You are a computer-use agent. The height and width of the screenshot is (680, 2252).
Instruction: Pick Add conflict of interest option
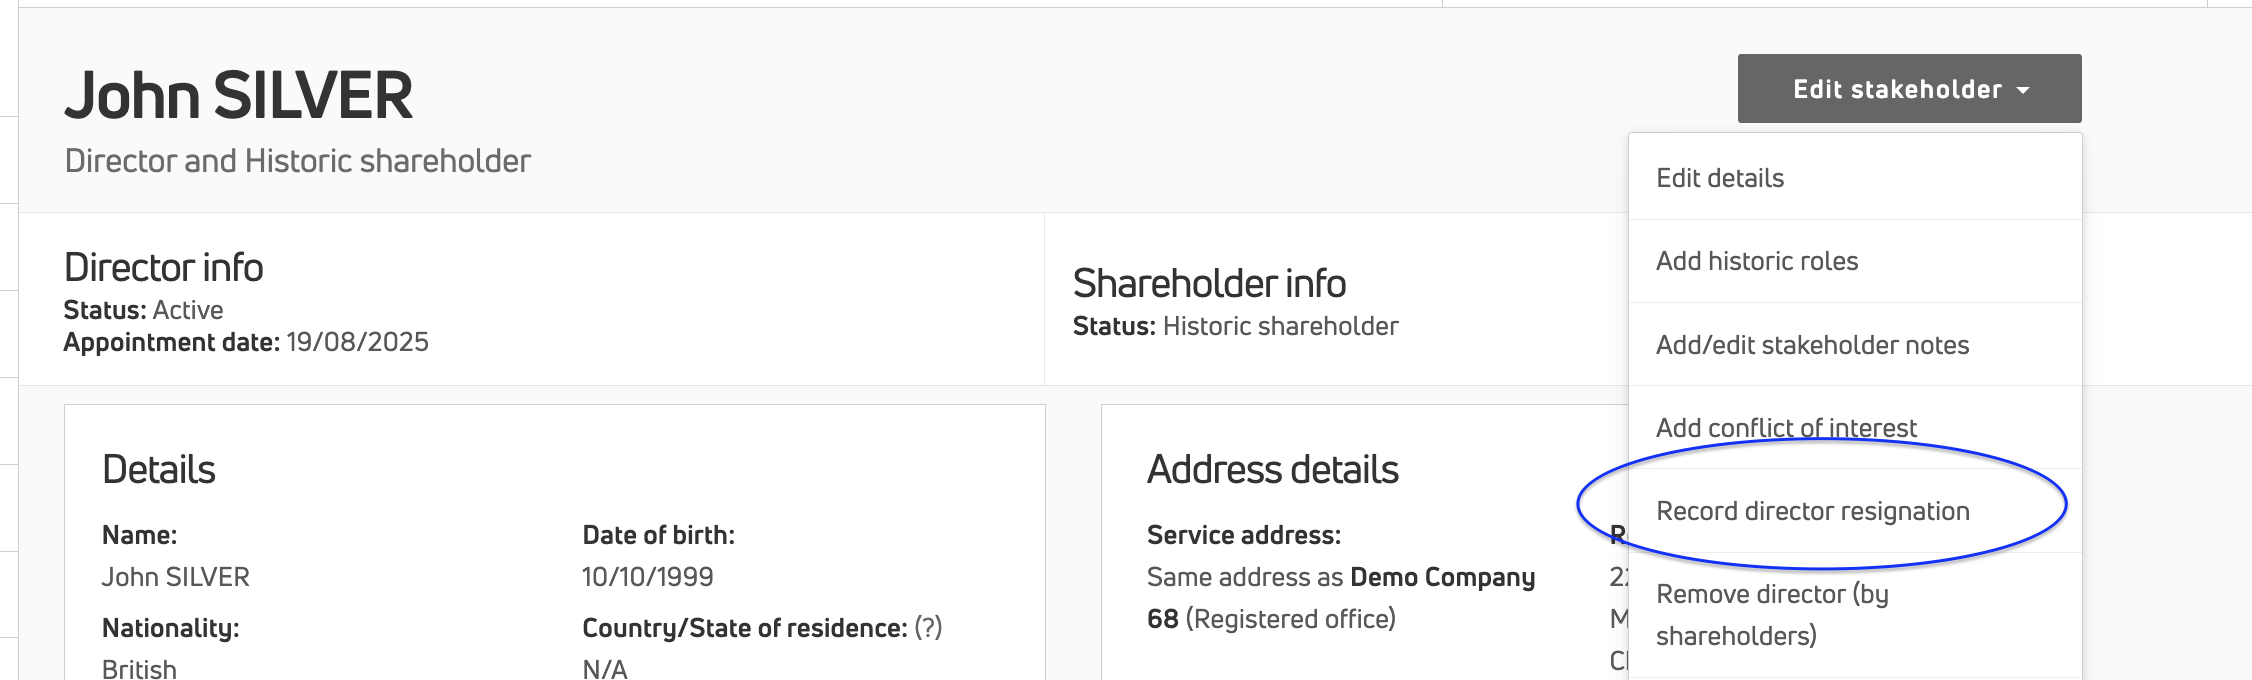pos(1786,428)
